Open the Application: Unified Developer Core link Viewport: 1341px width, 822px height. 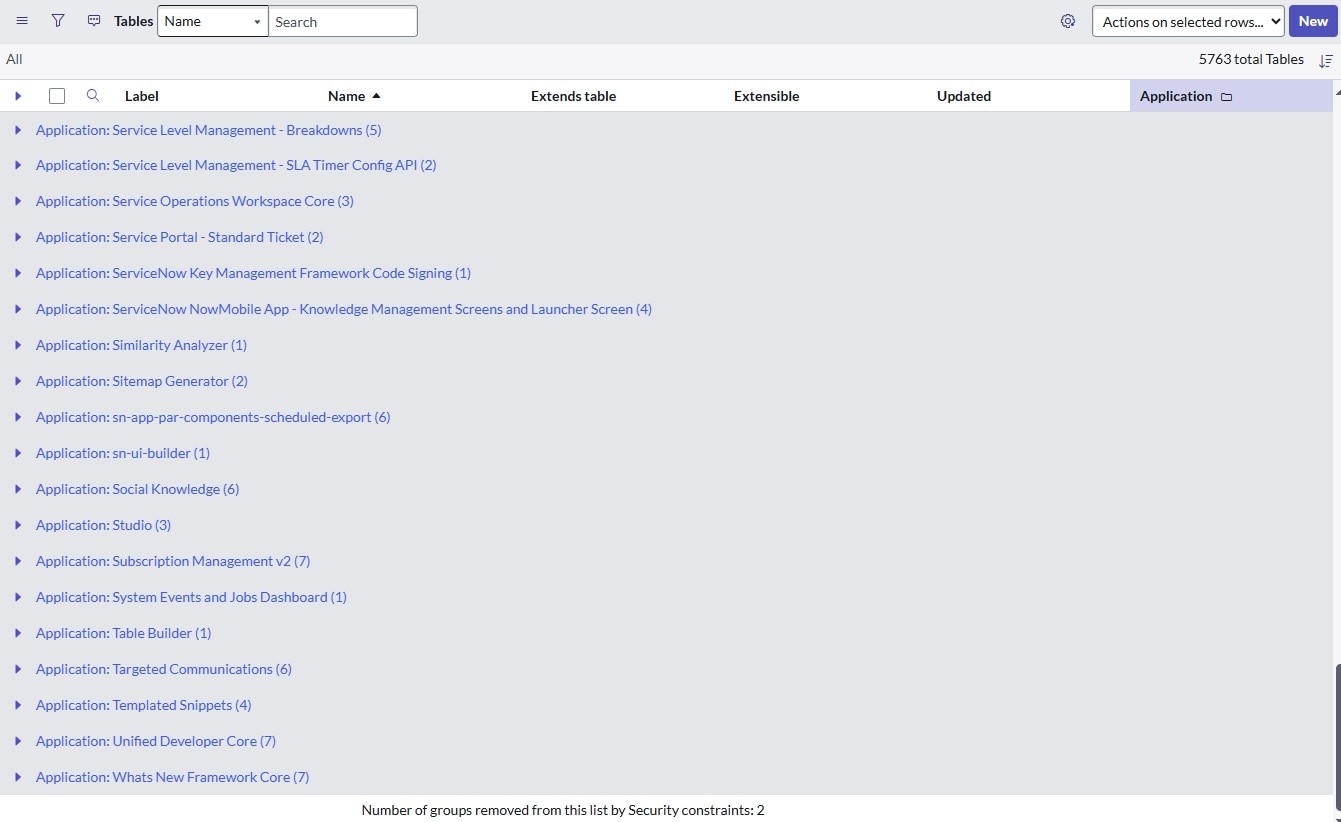[155, 741]
